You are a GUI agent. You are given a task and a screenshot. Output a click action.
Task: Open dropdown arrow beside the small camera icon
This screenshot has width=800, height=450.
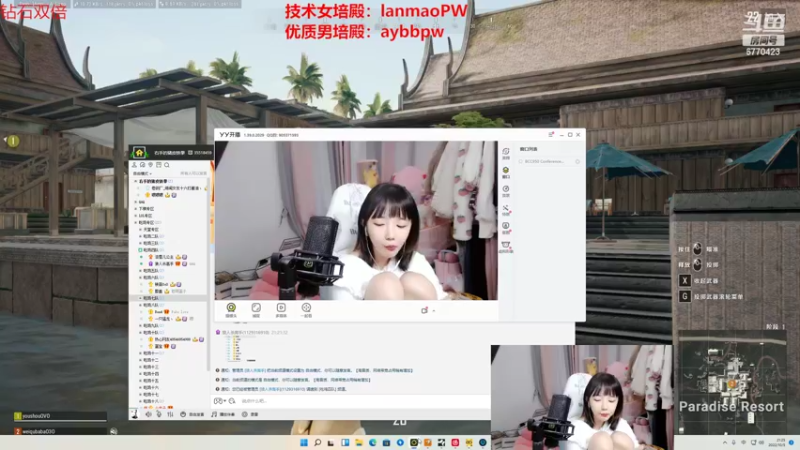434,310
